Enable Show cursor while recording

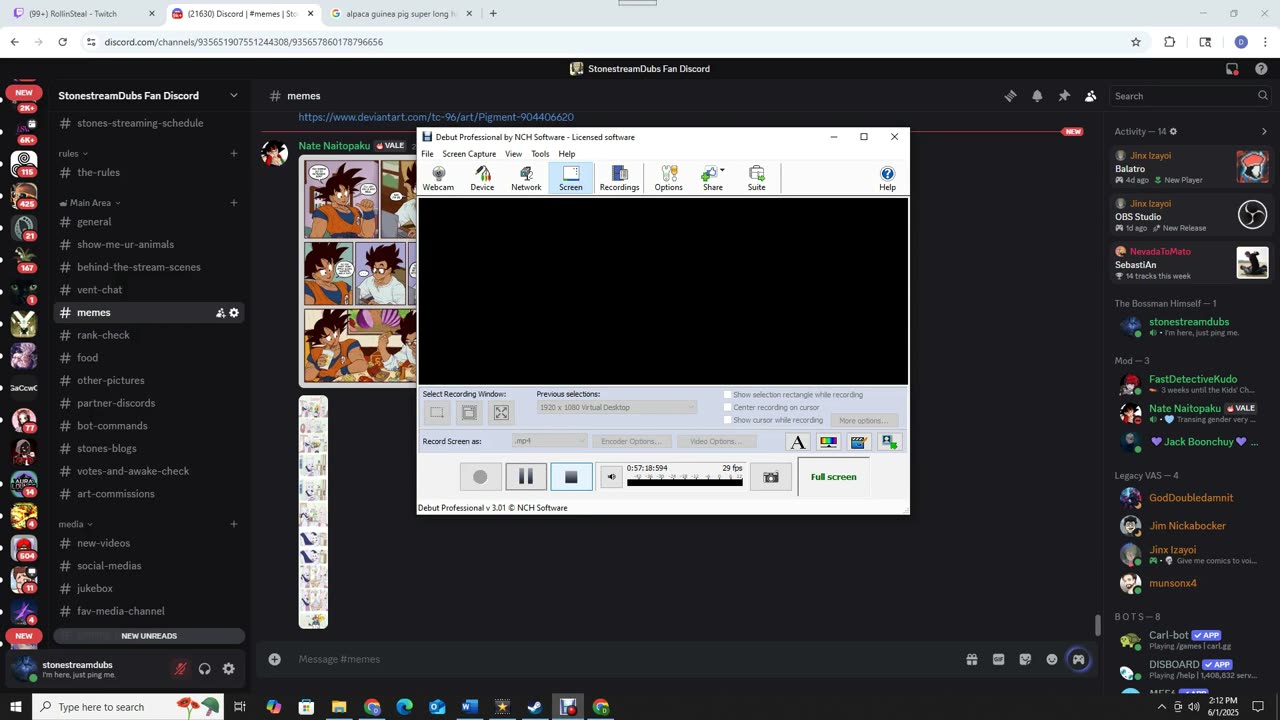coord(728,420)
